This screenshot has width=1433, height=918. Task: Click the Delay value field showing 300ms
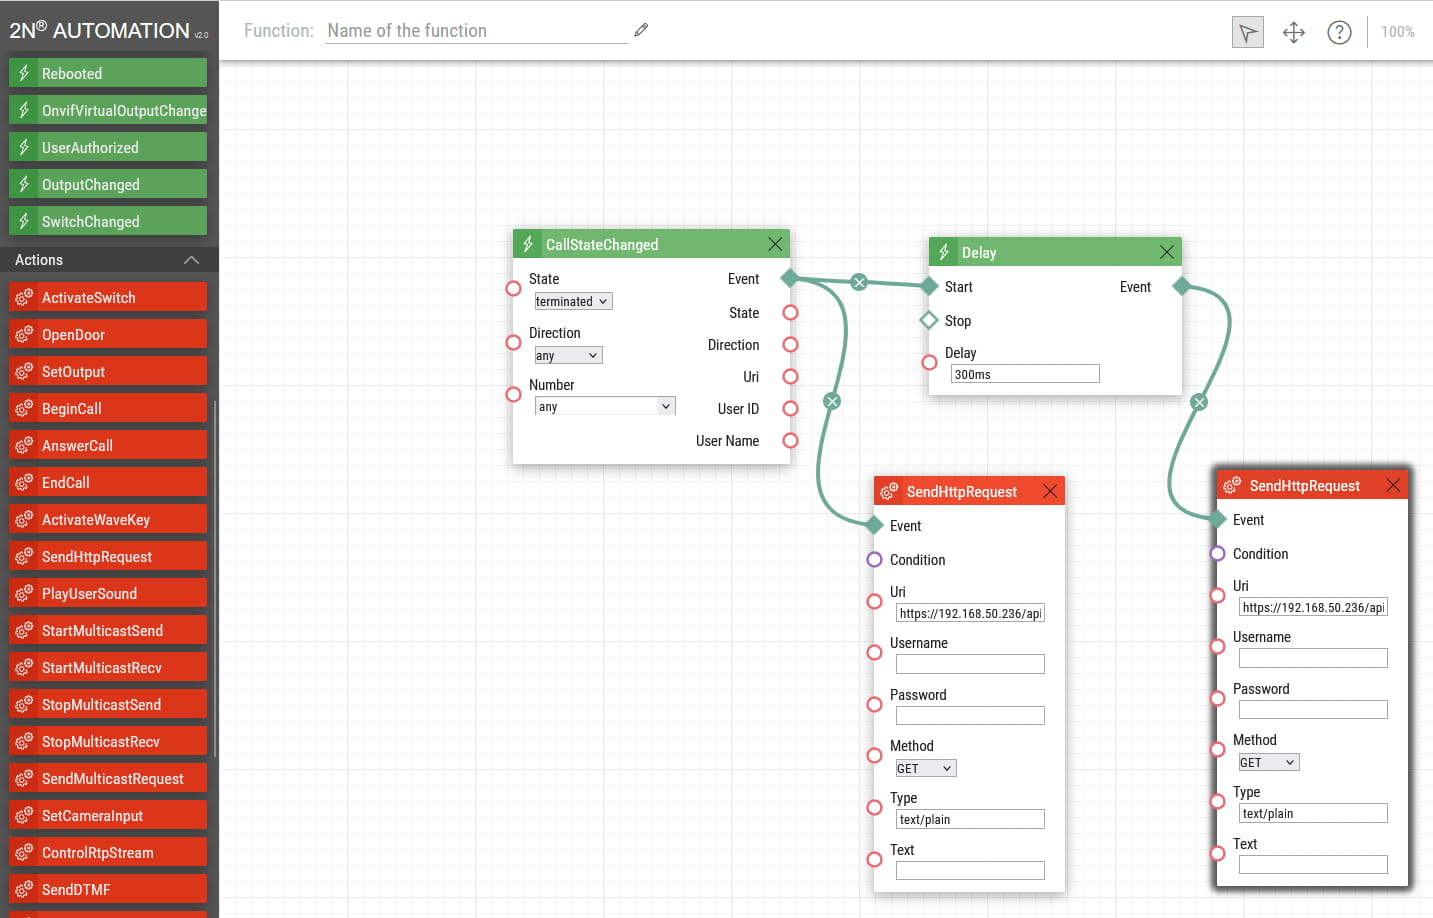(1025, 374)
